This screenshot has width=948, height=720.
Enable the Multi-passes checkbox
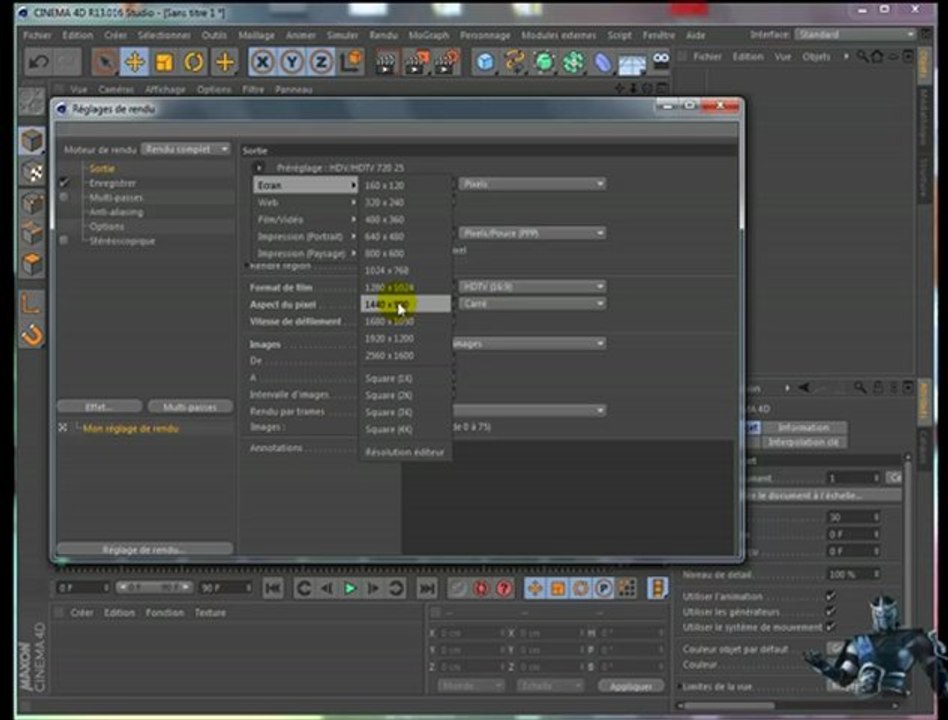point(65,198)
